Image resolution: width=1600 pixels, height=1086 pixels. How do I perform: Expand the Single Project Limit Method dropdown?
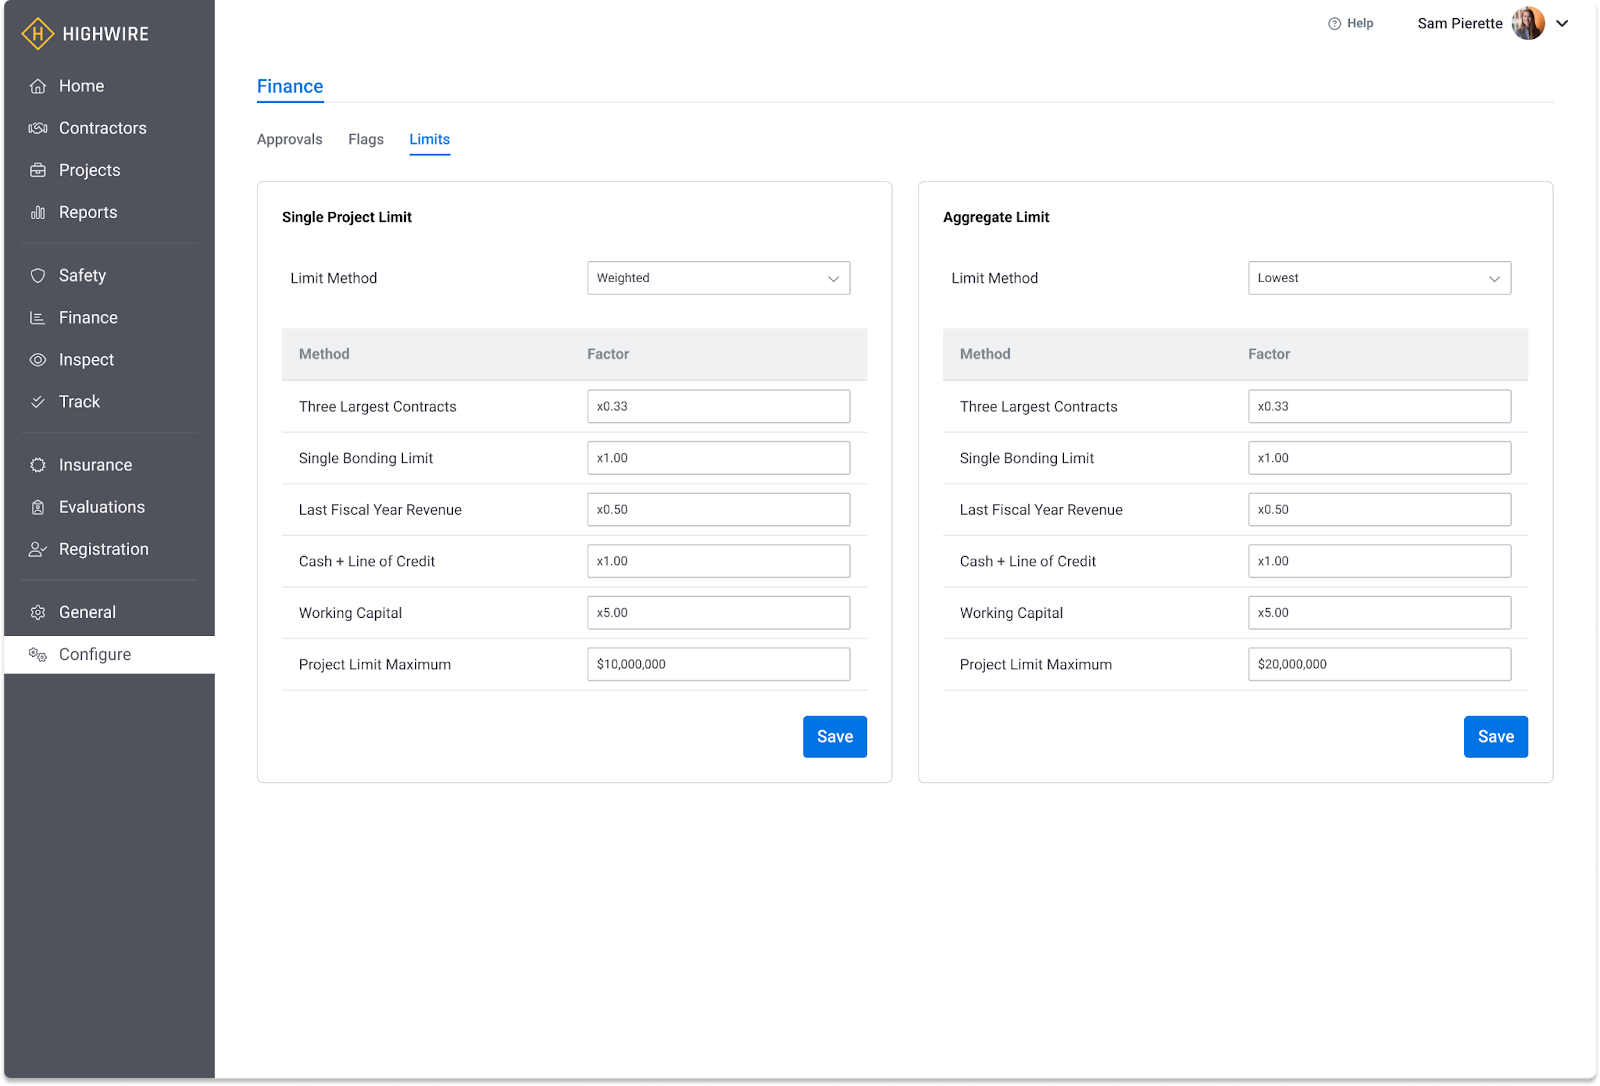(718, 278)
